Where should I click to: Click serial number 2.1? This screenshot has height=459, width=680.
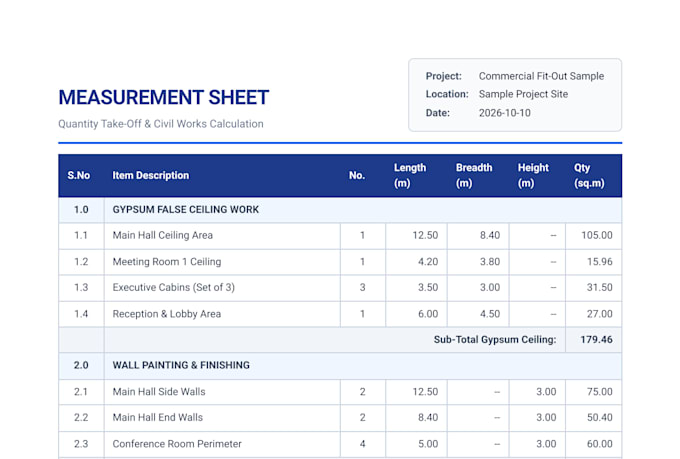(81, 391)
